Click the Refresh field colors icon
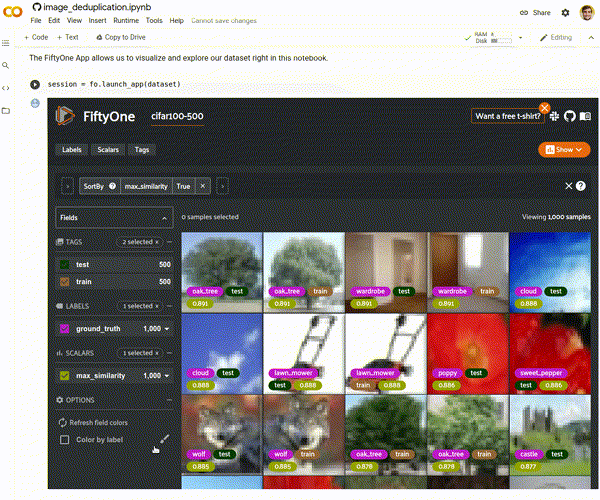Image resolution: width=600 pixels, height=500 pixels. coord(62,423)
